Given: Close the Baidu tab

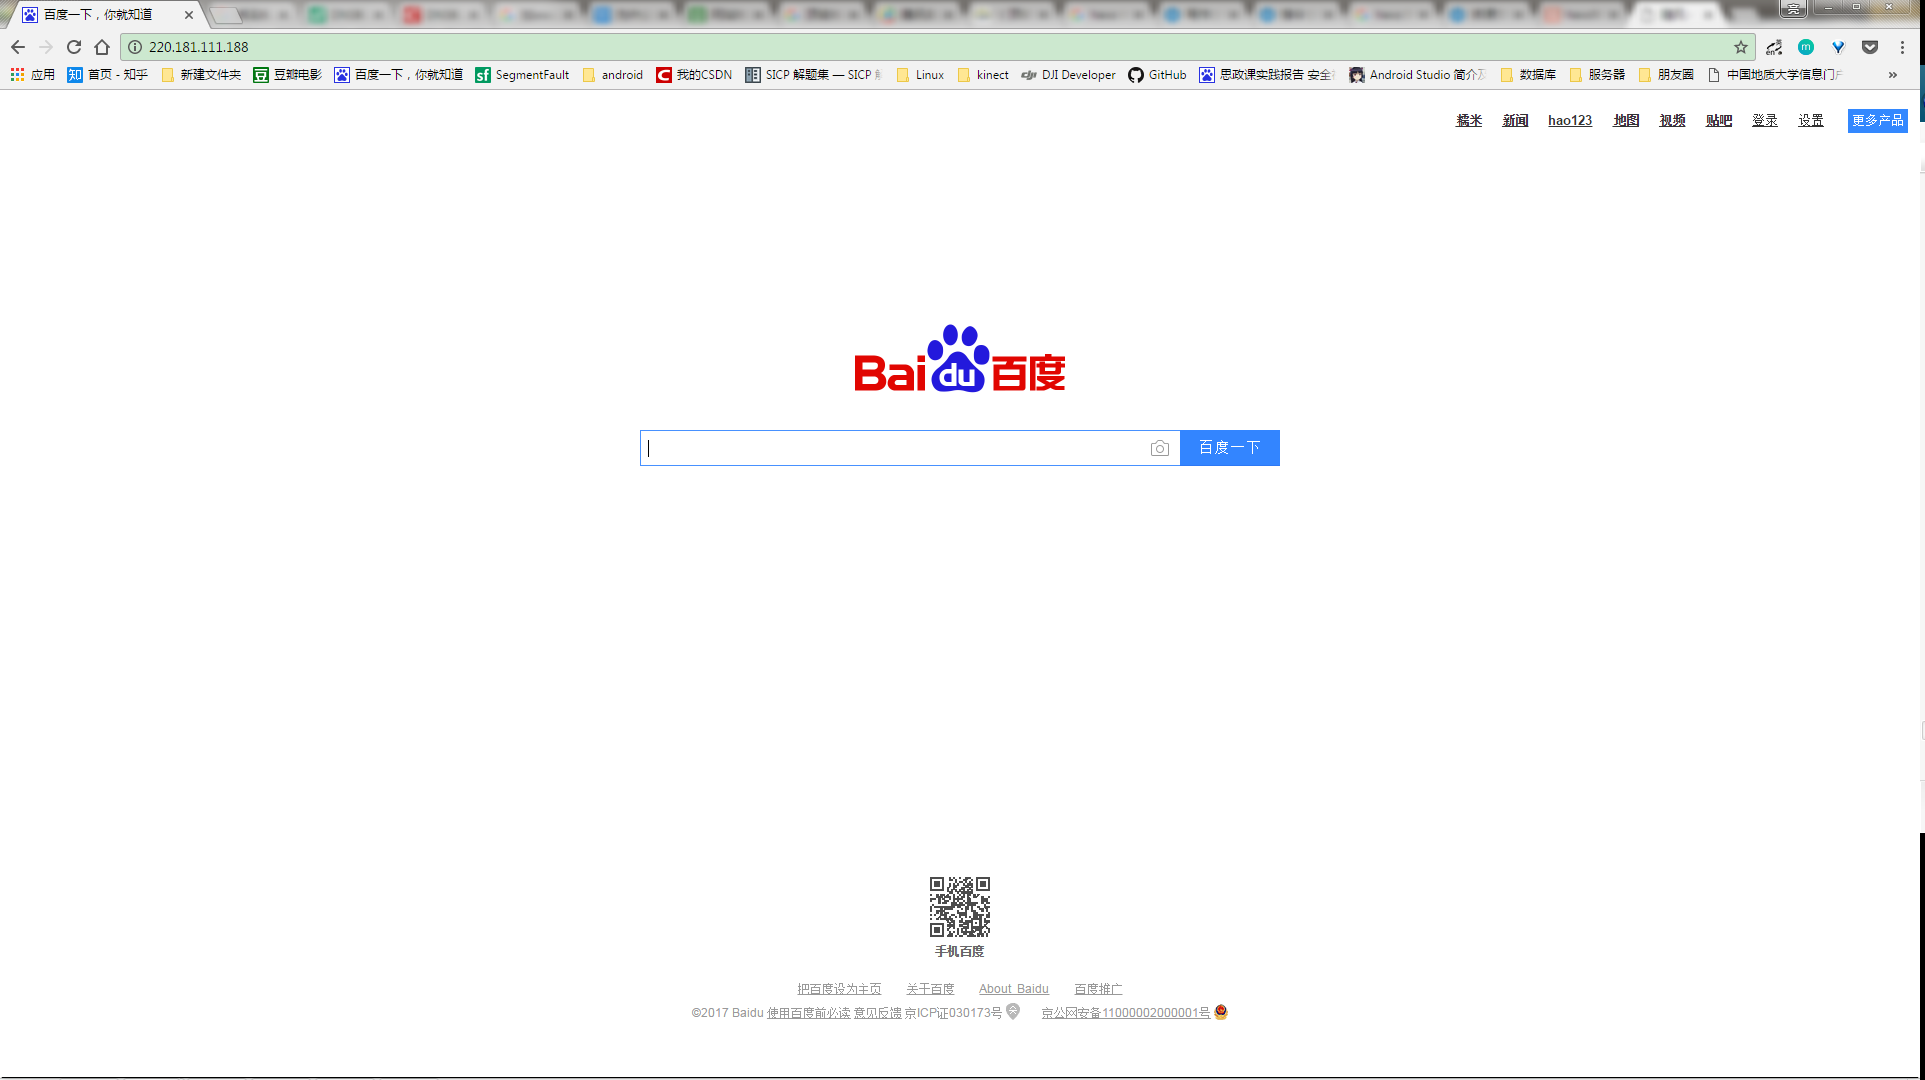Looking at the screenshot, I should pyautogui.click(x=189, y=15).
